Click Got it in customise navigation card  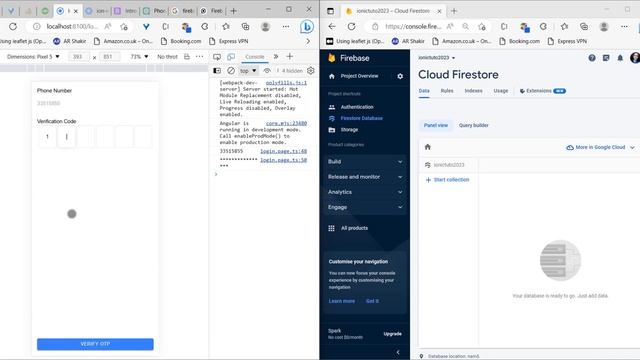pyautogui.click(x=372, y=301)
